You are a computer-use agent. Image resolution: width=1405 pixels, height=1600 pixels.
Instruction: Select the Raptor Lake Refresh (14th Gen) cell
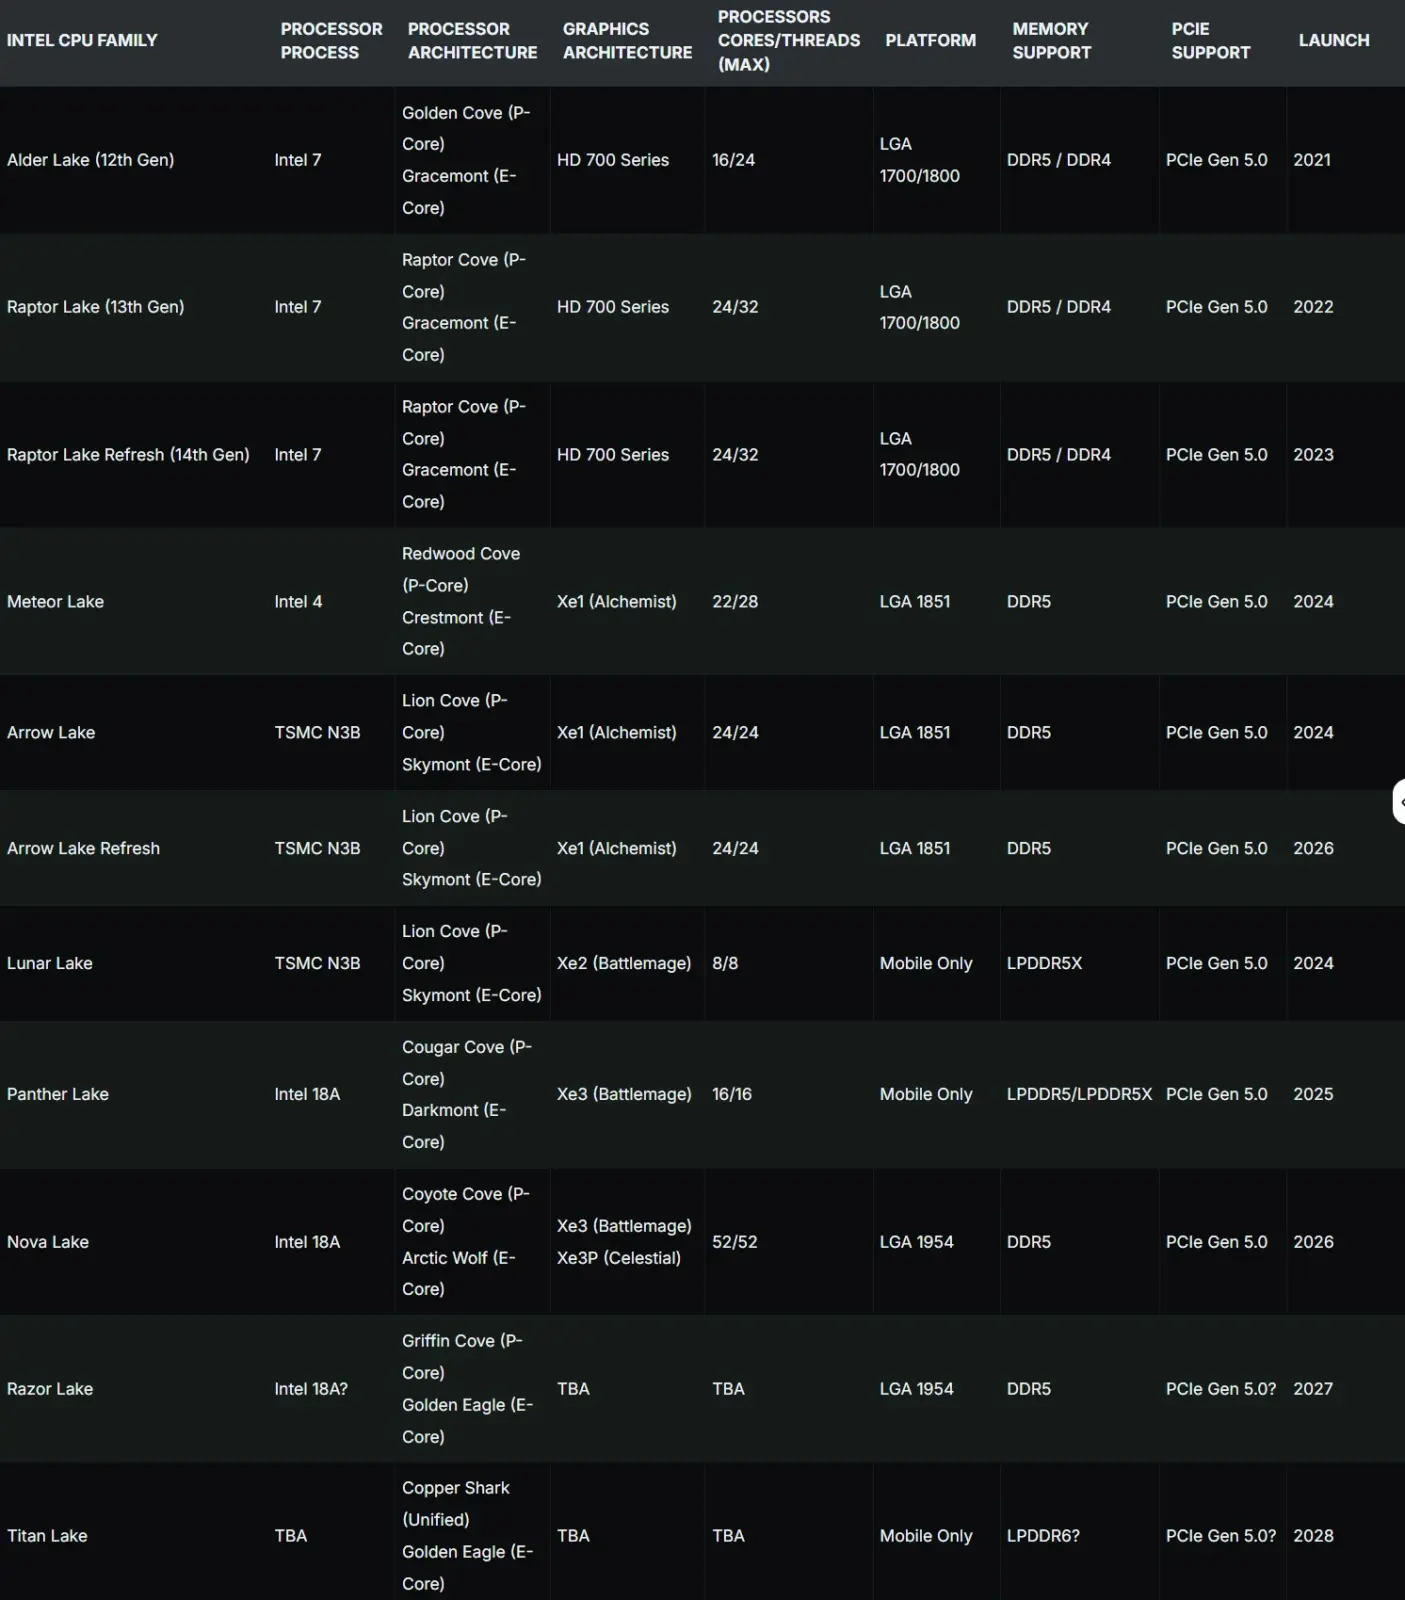[x=128, y=454]
